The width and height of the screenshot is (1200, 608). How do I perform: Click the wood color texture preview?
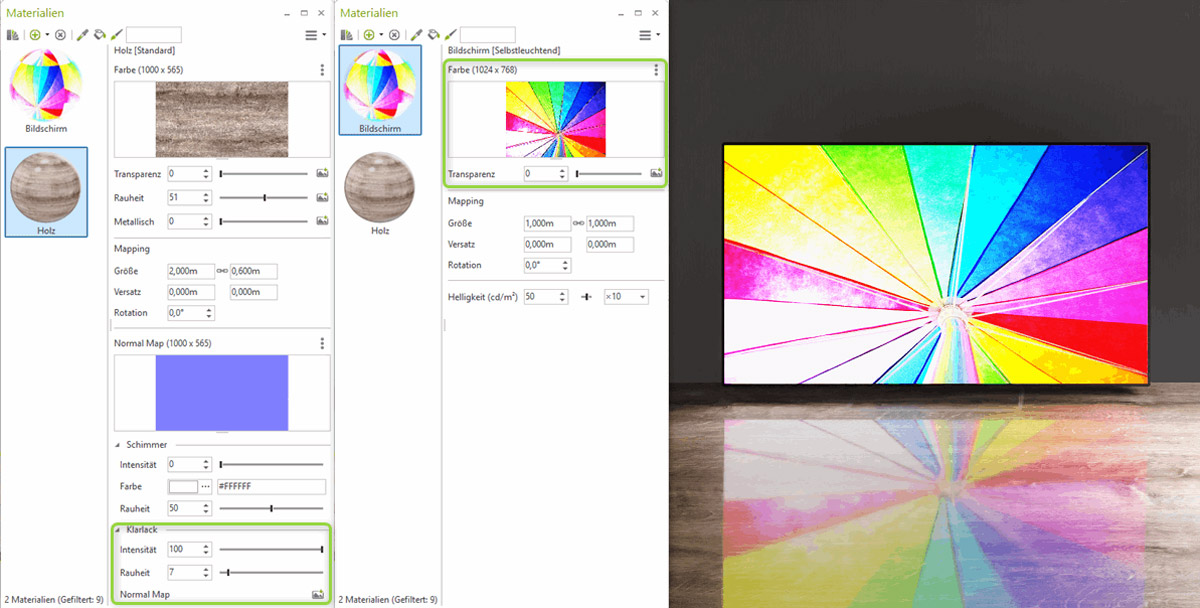[x=222, y=119]
